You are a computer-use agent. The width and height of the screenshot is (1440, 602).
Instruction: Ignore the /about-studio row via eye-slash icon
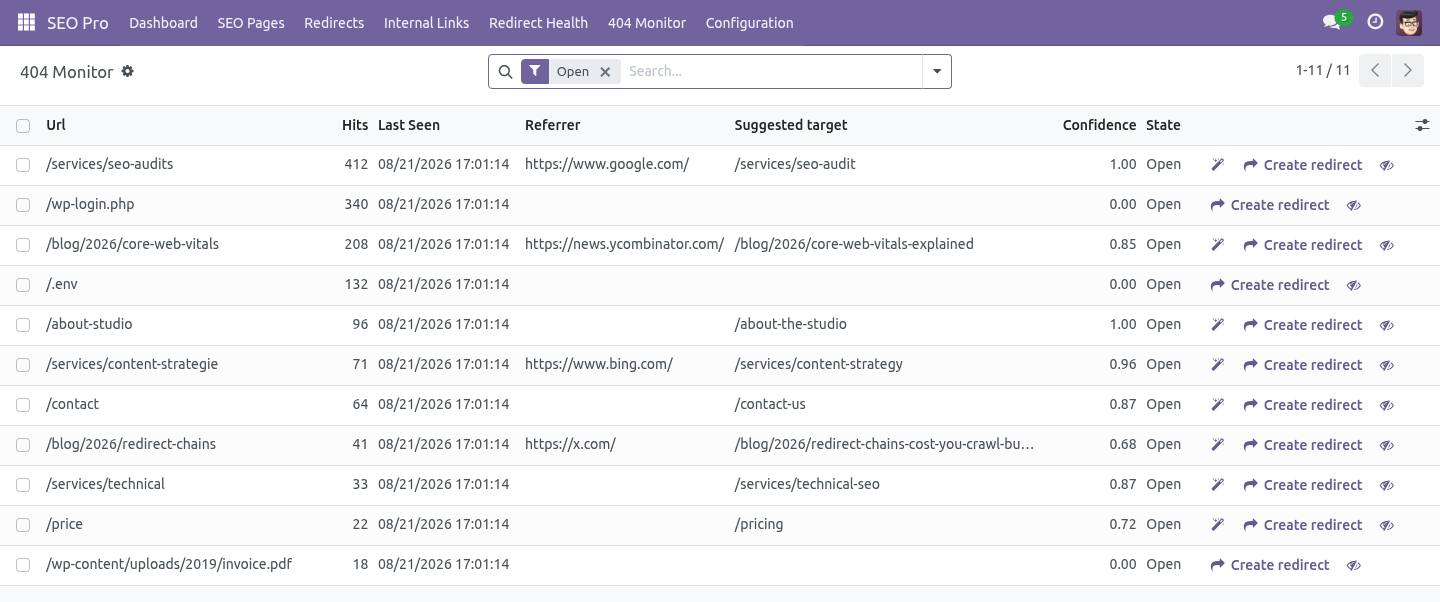point(1387,325)
